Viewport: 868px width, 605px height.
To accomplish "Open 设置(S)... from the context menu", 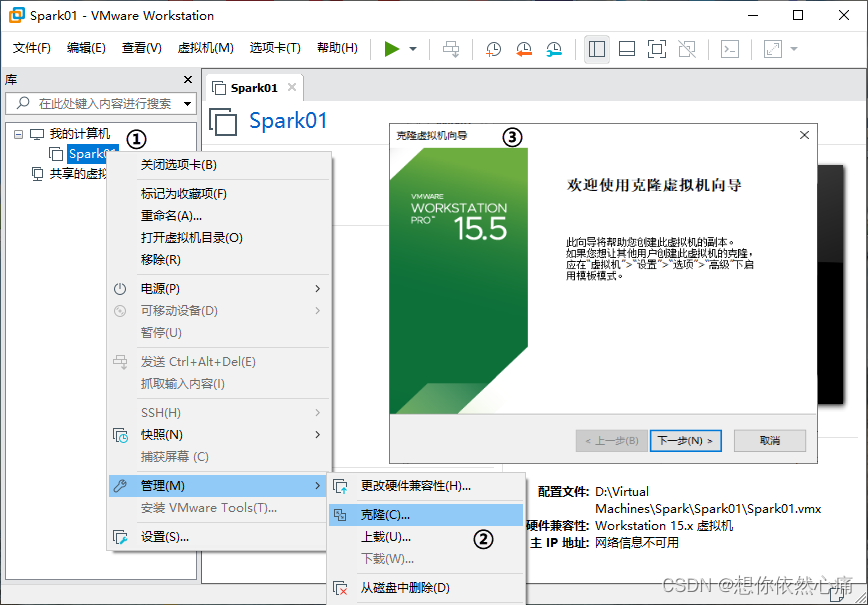I will [x=218, y=536].
